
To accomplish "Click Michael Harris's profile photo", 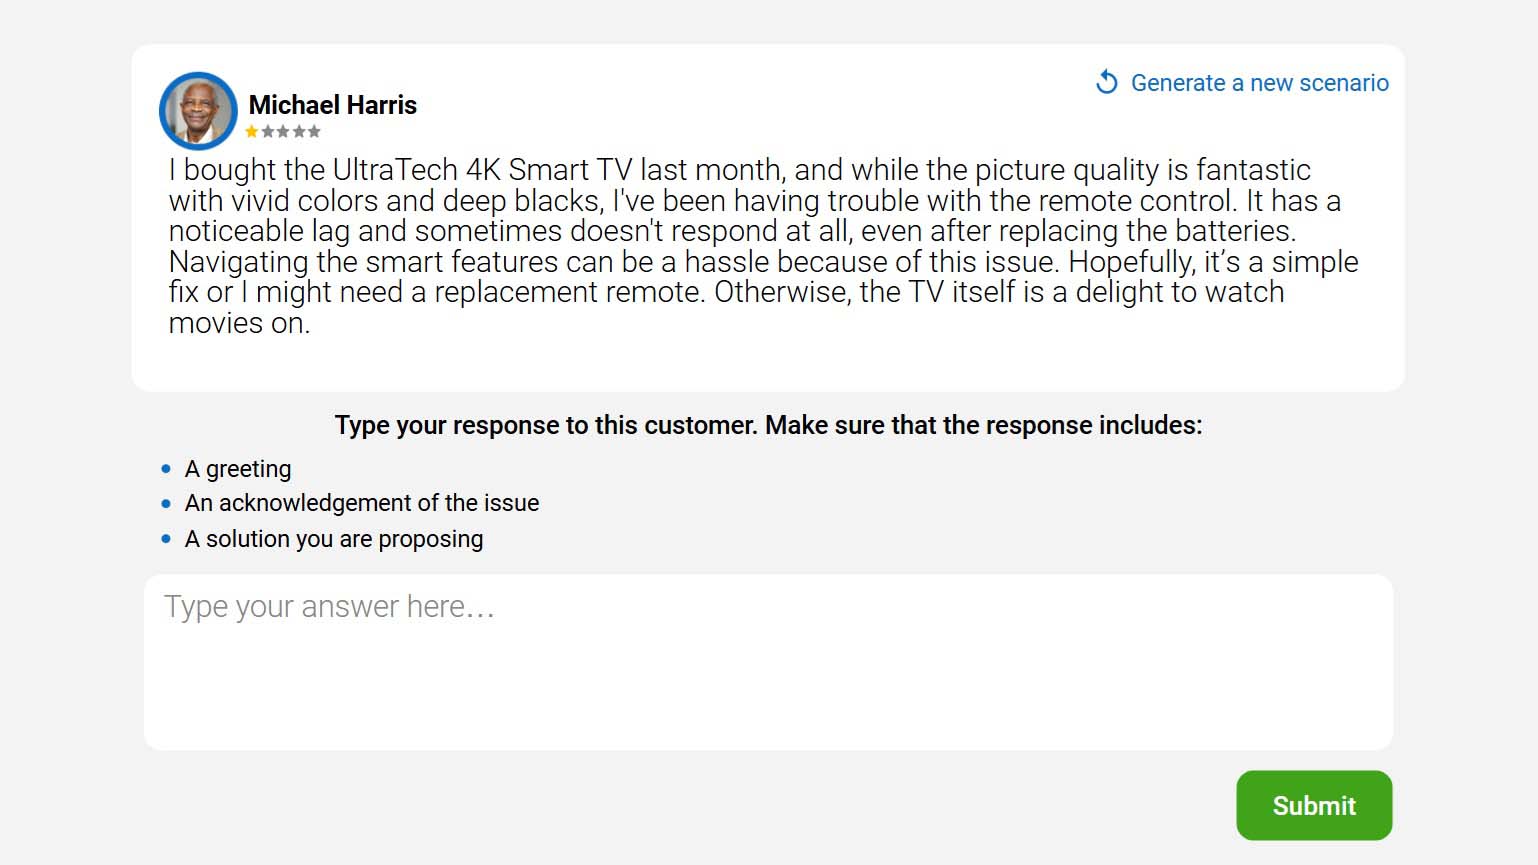I will pos(198,110).
